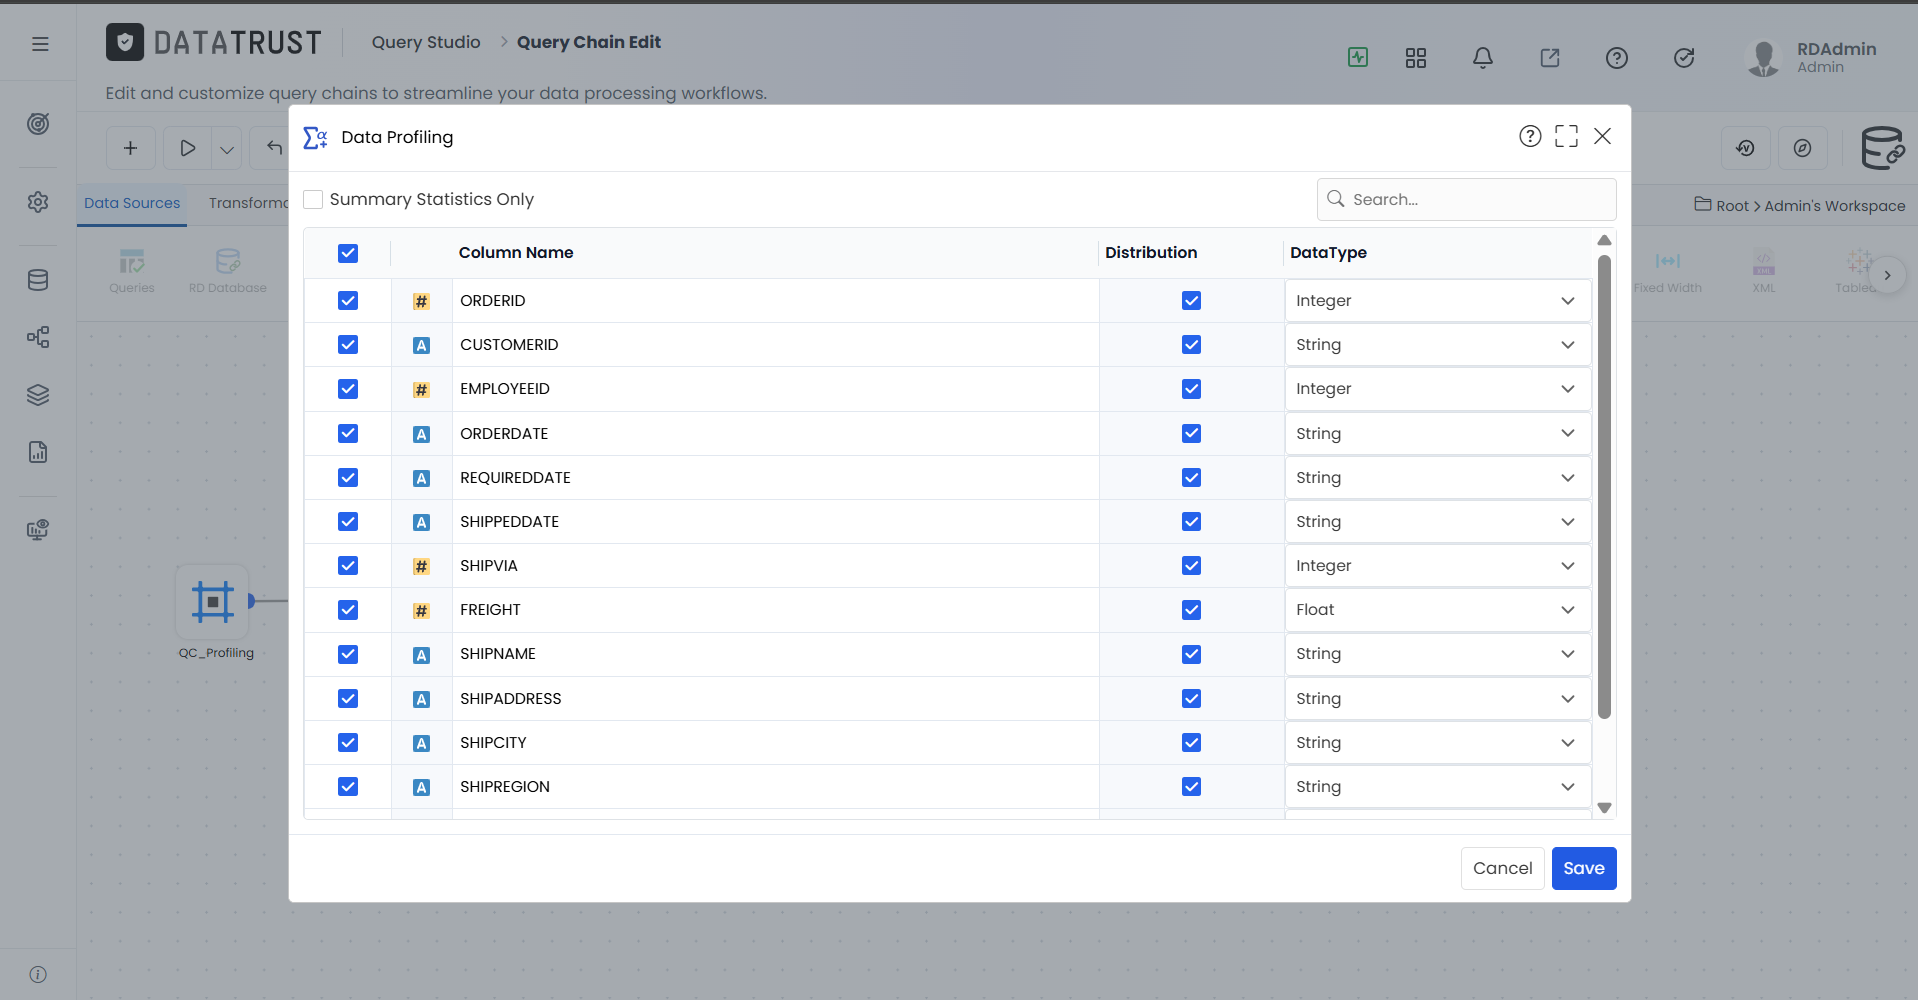Click the run play toolbar button
Image resolution: width=1918 pixels, height=1000 pixels.
[x=188, y=148]
